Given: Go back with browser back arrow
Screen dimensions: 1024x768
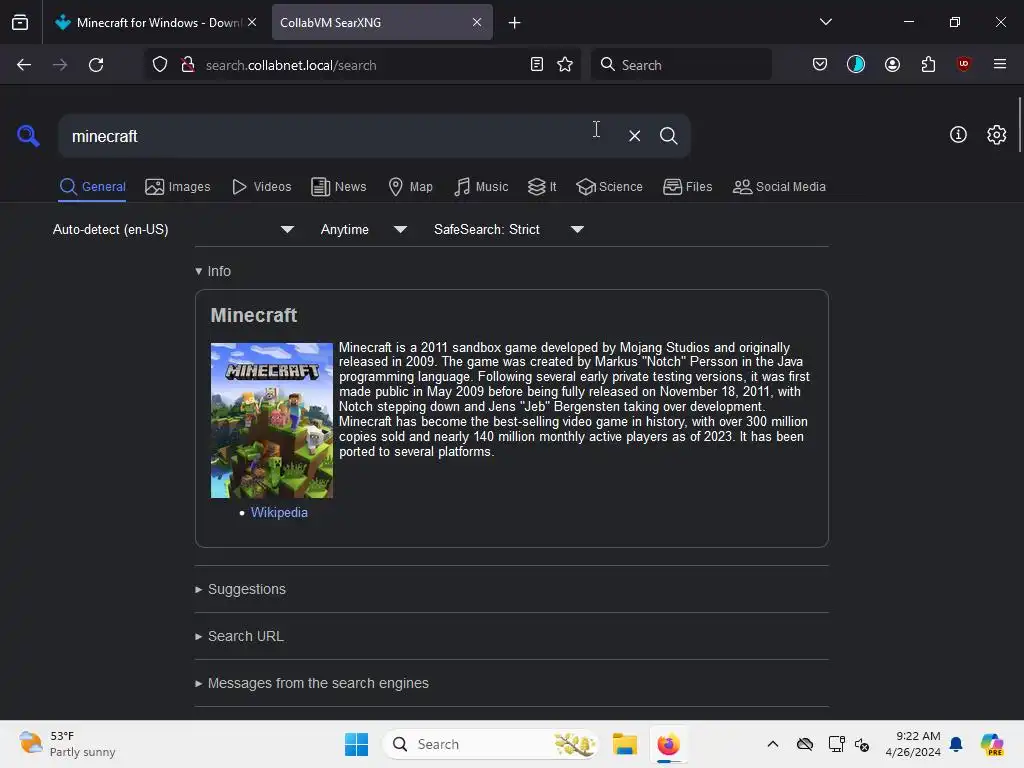Looking at the screenshot, I should tap(24, 65).
